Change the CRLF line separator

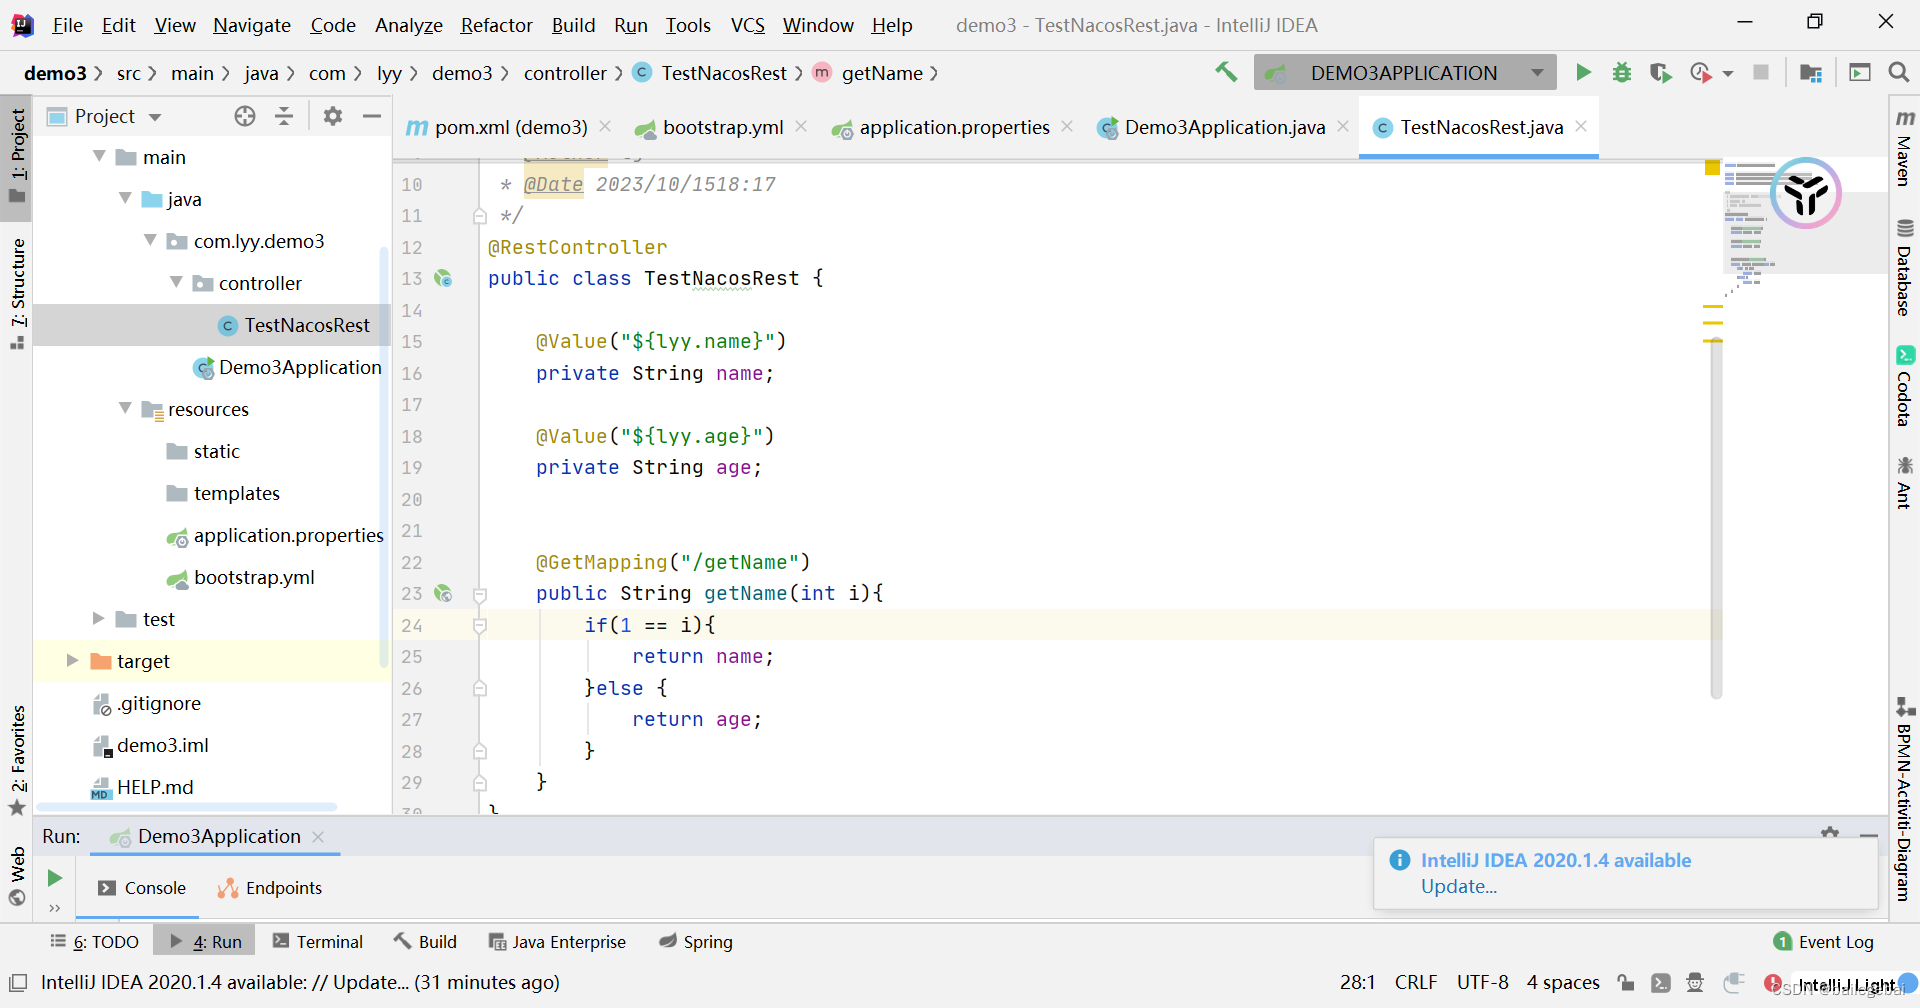click(1416, 983)
